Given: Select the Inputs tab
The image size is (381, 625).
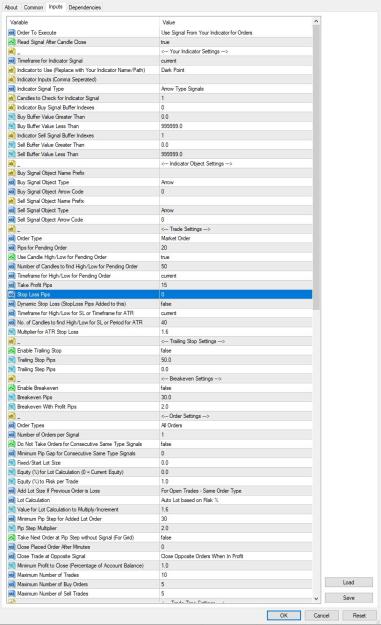Looking at the screenshot, I should tap(55, 6).
